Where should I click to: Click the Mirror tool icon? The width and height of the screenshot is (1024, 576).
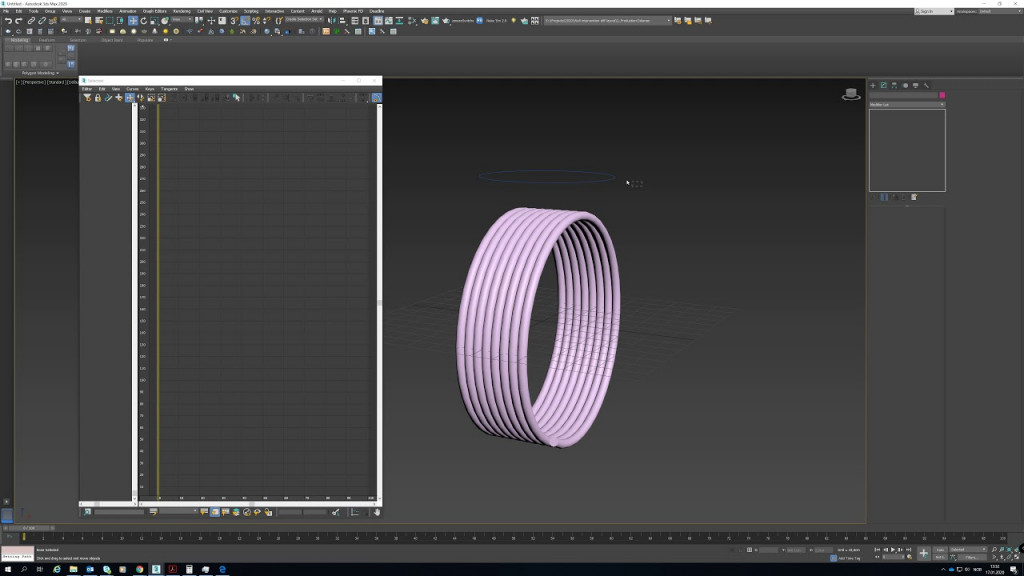tap(329, 23)
